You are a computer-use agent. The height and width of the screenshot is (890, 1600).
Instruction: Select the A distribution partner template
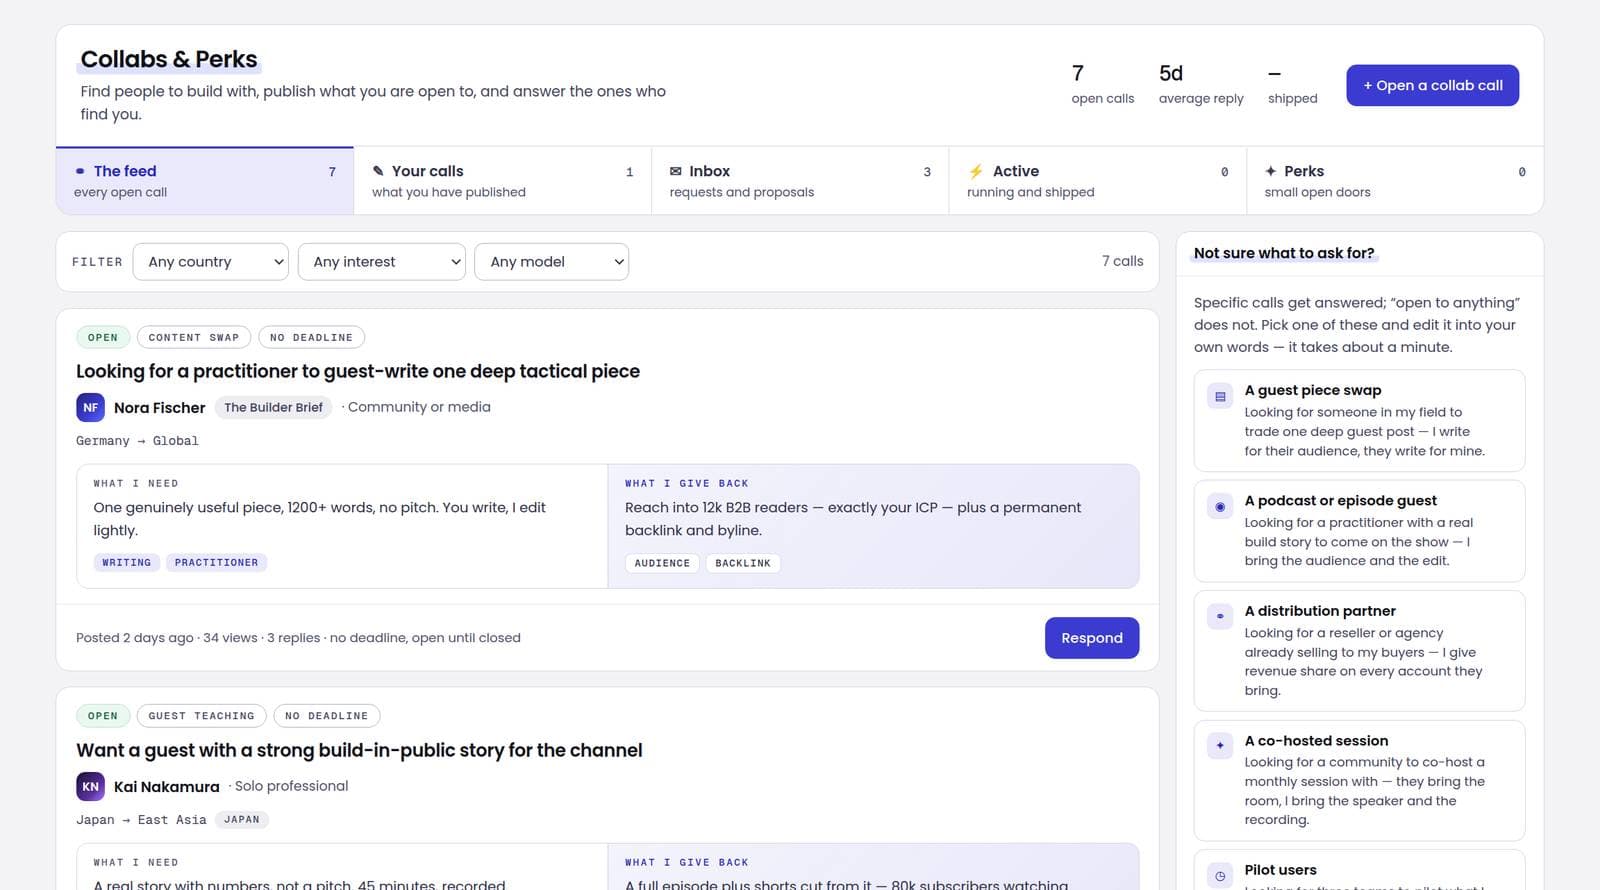pyautogui.click(x=1359, y=651)
